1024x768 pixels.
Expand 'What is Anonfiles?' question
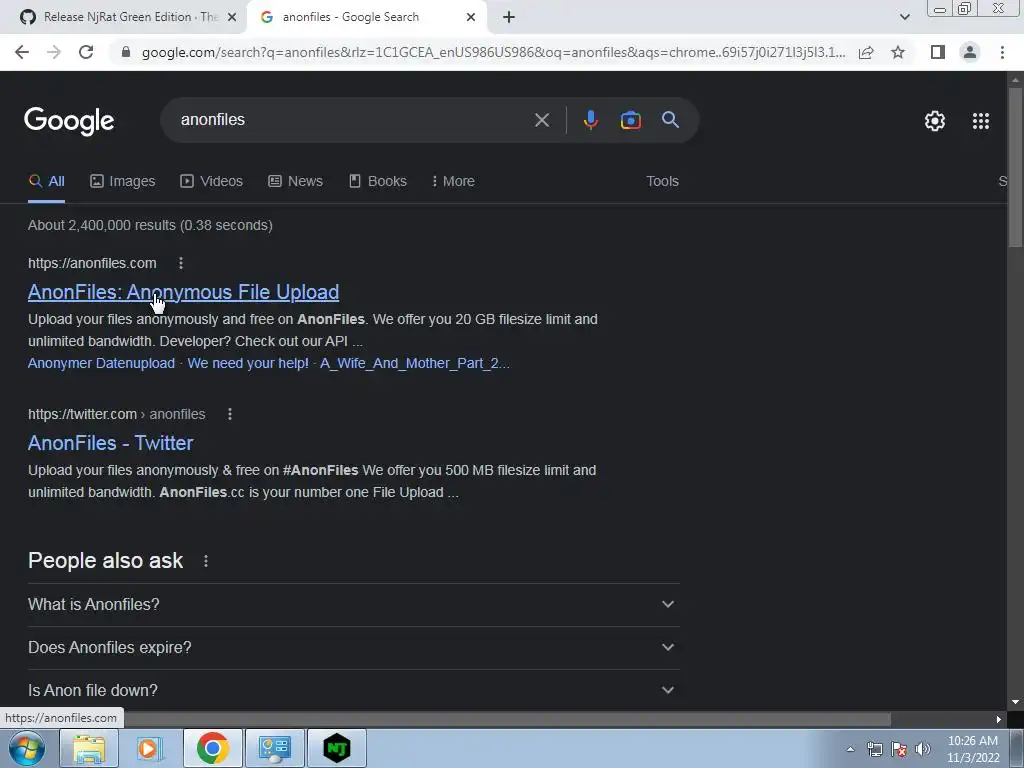(353, 605)
